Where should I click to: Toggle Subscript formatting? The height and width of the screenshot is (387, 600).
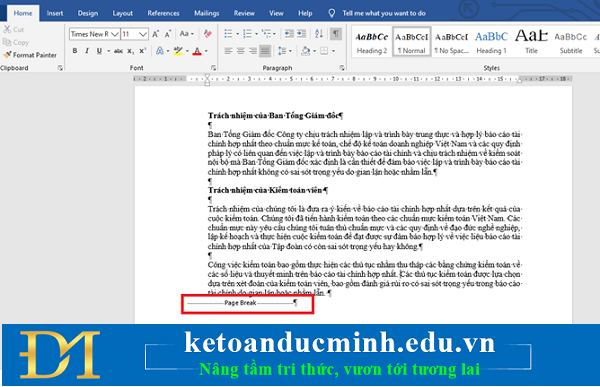(130, 51)
